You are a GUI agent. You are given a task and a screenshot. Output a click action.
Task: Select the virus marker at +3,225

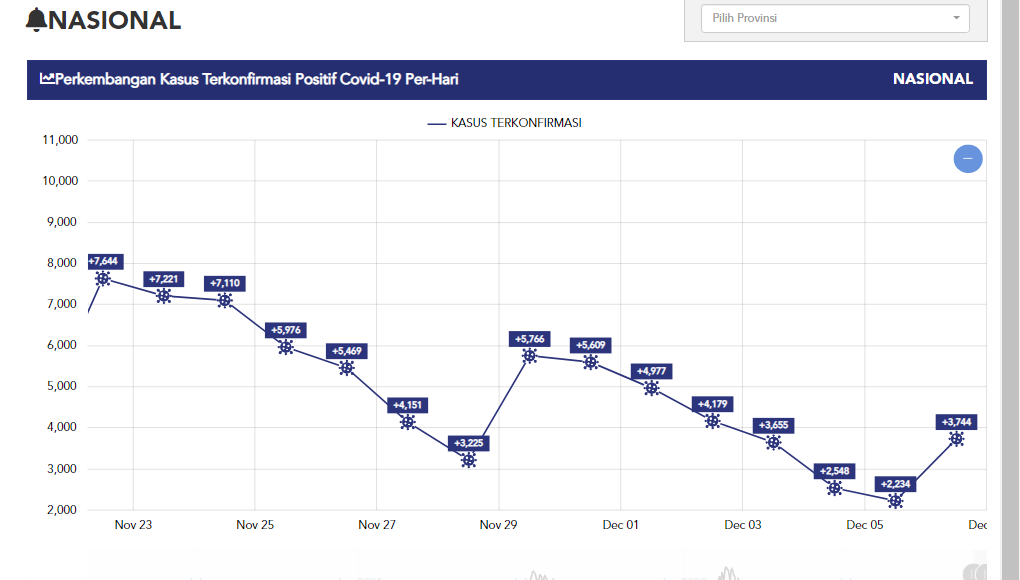[468, 460]
